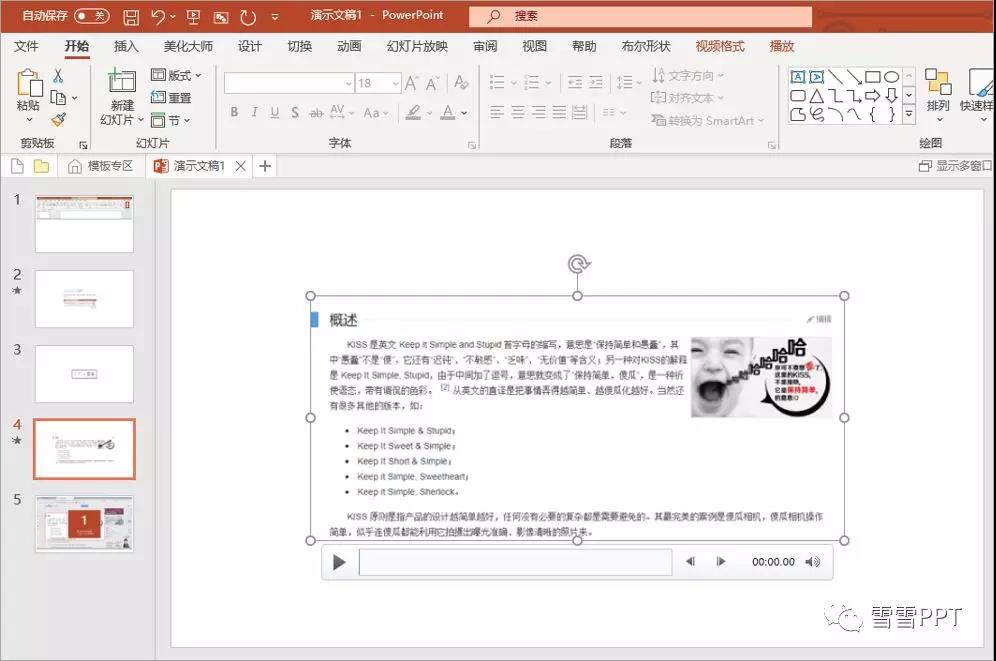Toggle bold formatting
996x661 pixels.
click(234, 113)
